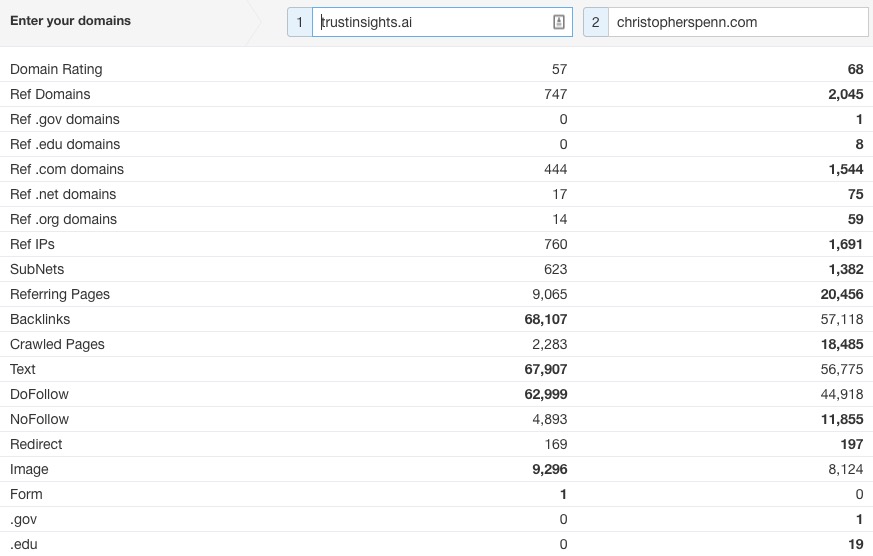Click Backlinks value 68,107
The height and width of the screenshot is (556, 873).
[x=546, y=319]
